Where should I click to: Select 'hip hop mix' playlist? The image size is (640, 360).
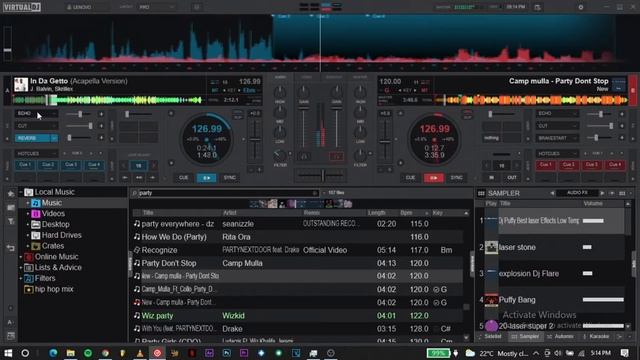54,289
